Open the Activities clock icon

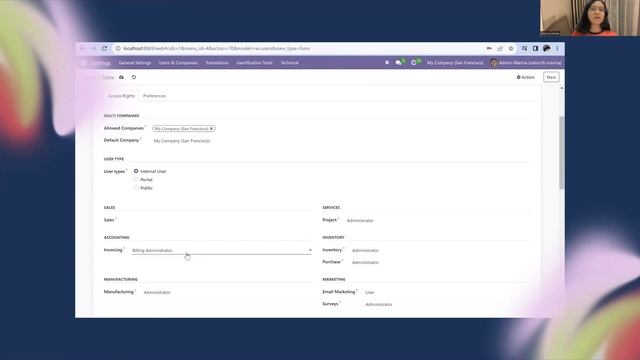click(414, 62)
